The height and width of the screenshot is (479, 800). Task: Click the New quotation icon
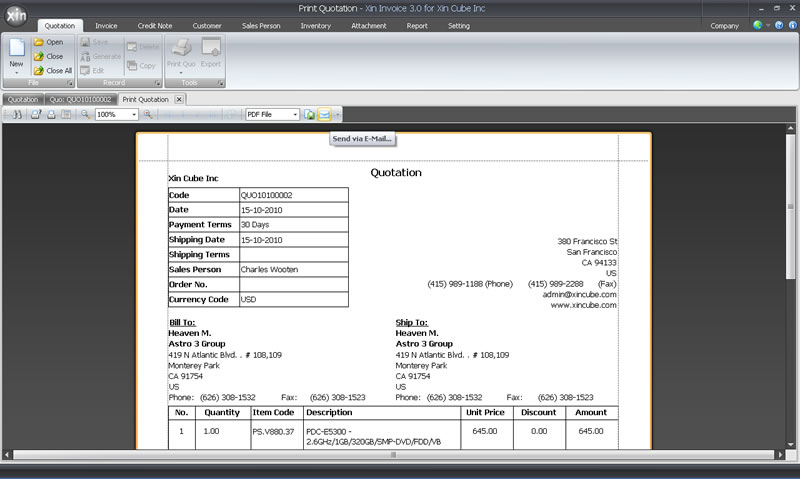pos(16,48)
